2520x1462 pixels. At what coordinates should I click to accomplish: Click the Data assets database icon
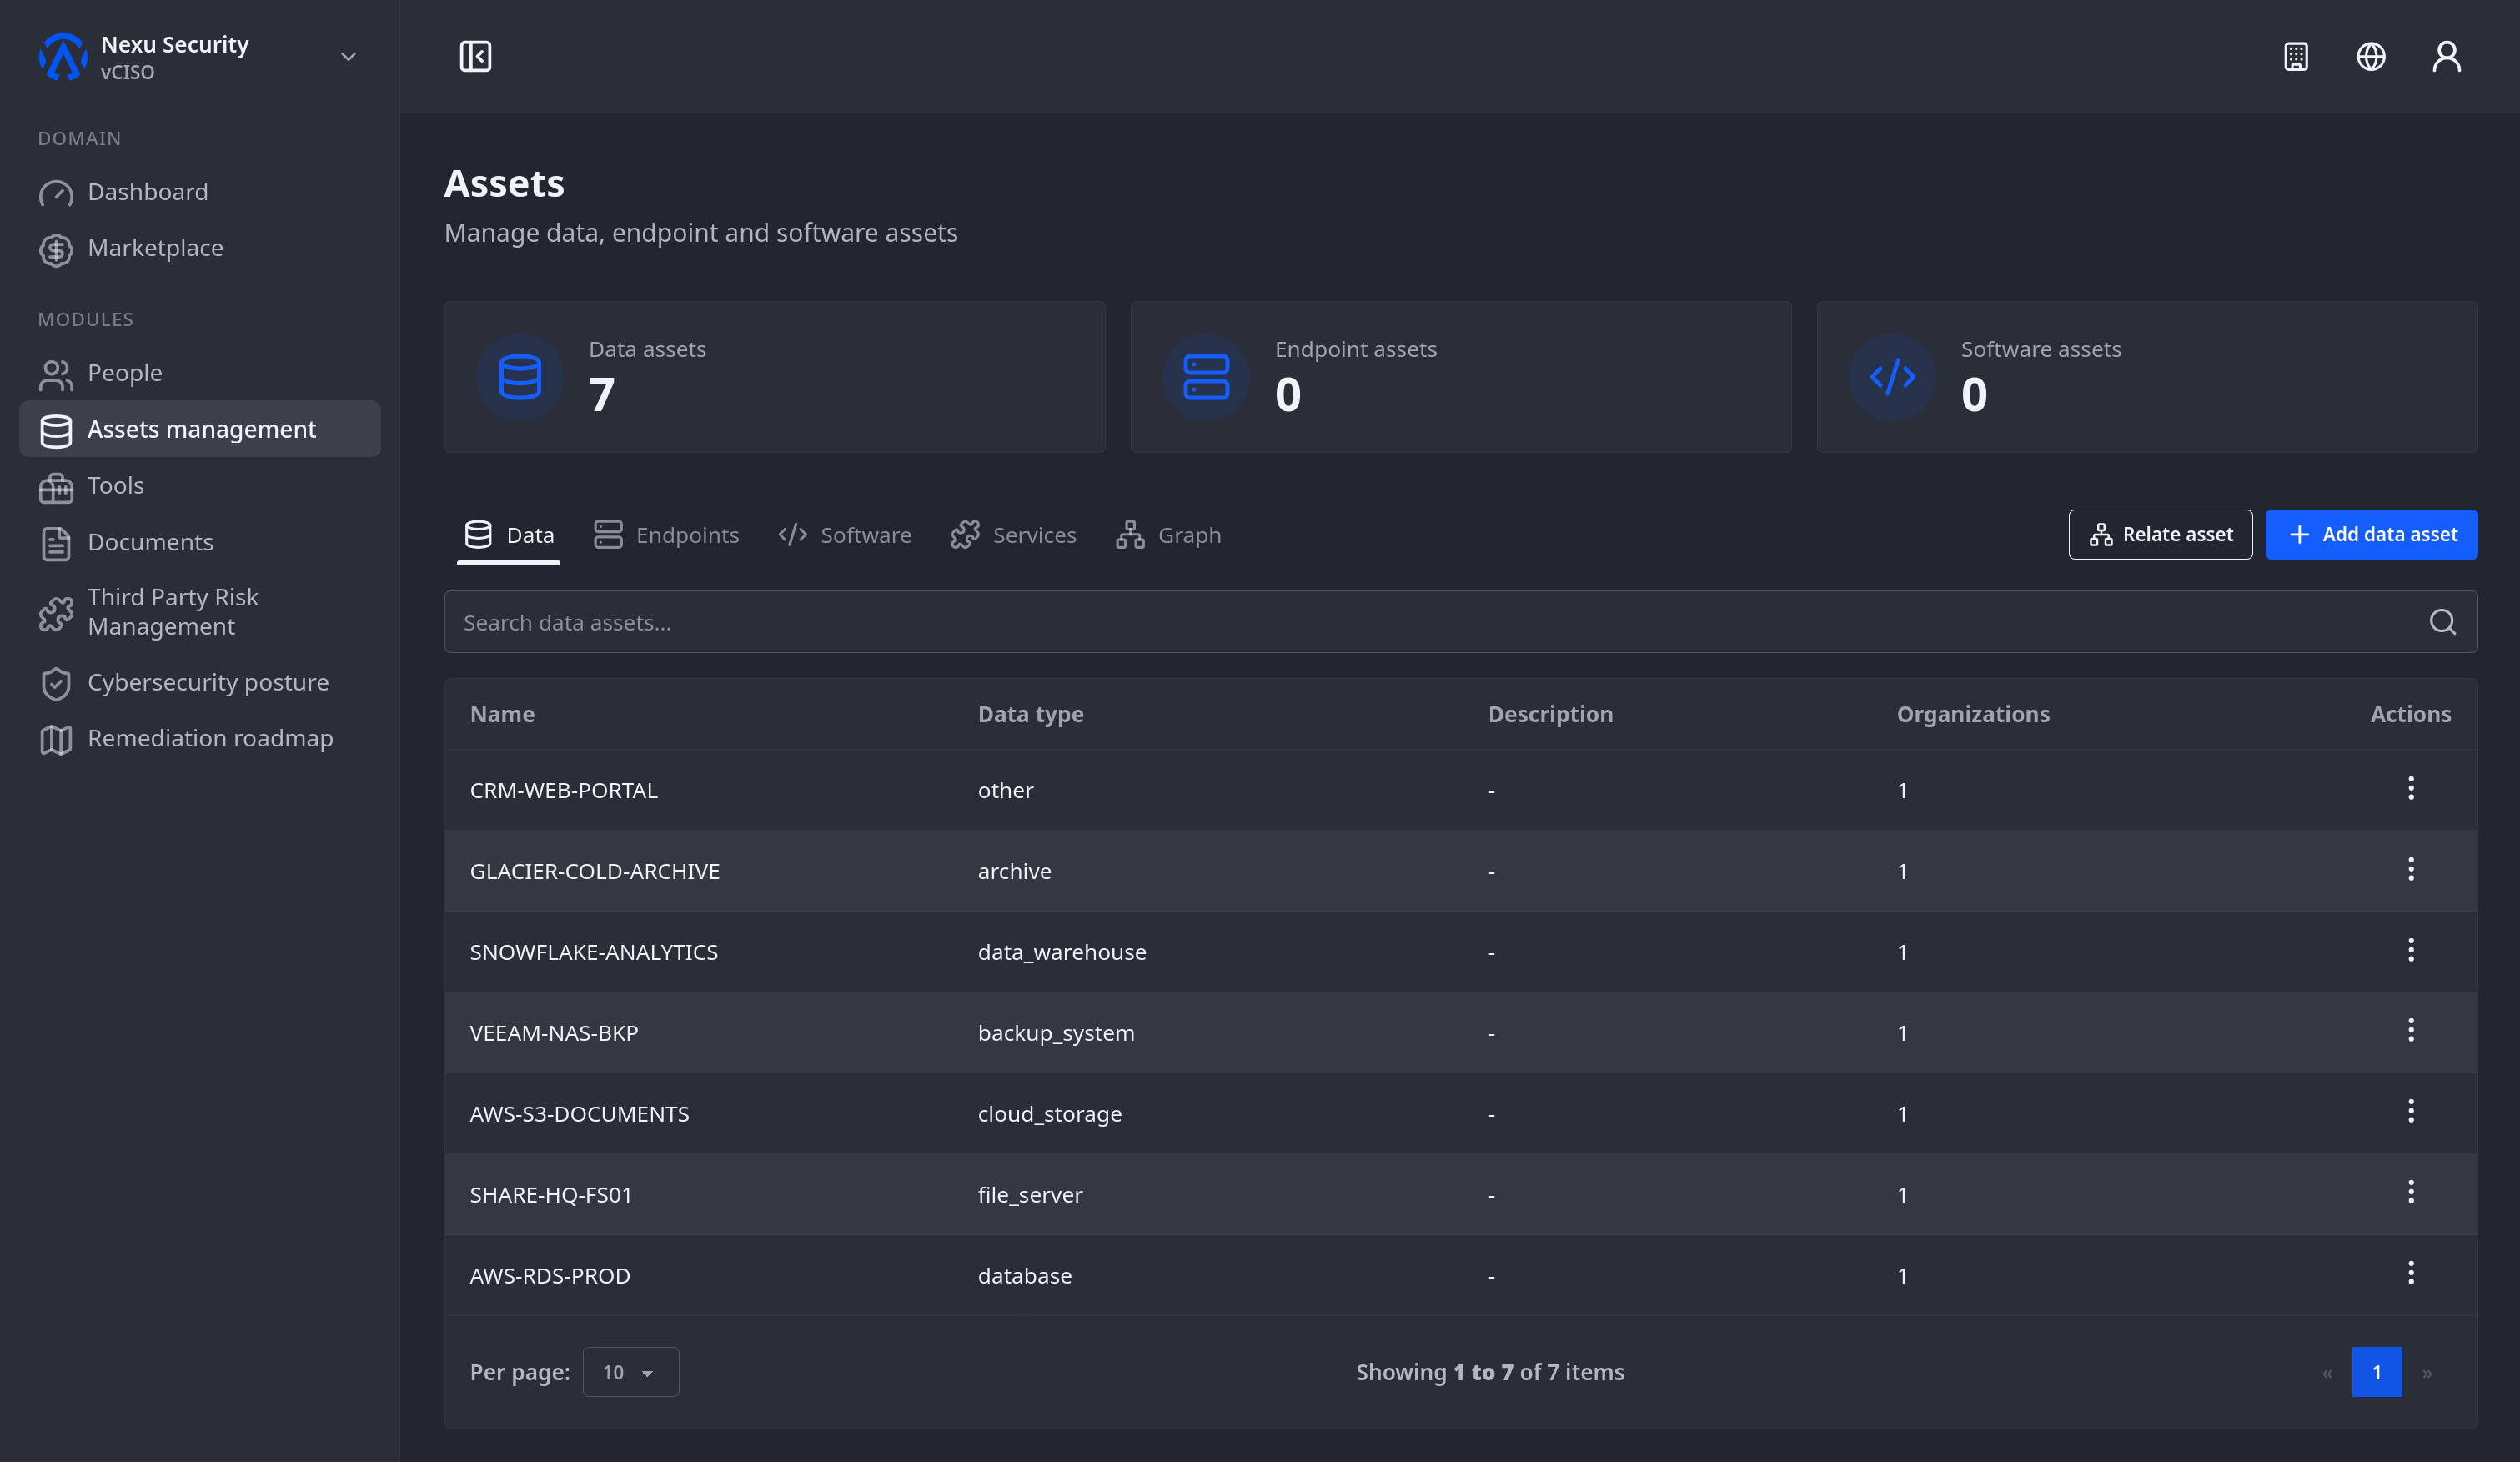pyautogui.click(x=520, y=377)
